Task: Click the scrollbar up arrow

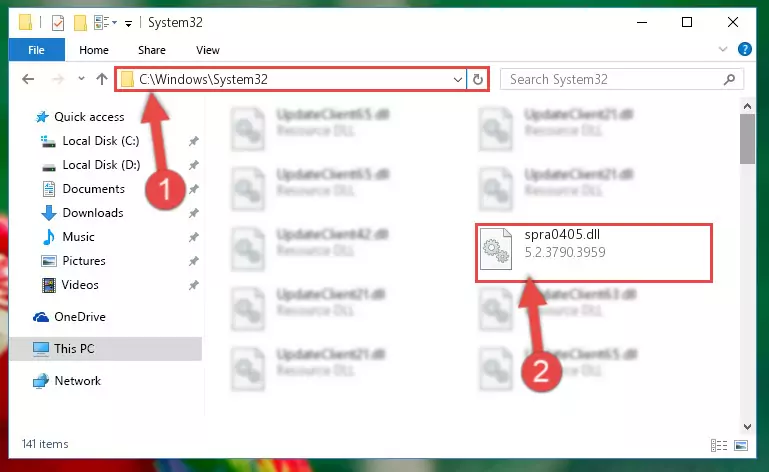Action: 747,106
